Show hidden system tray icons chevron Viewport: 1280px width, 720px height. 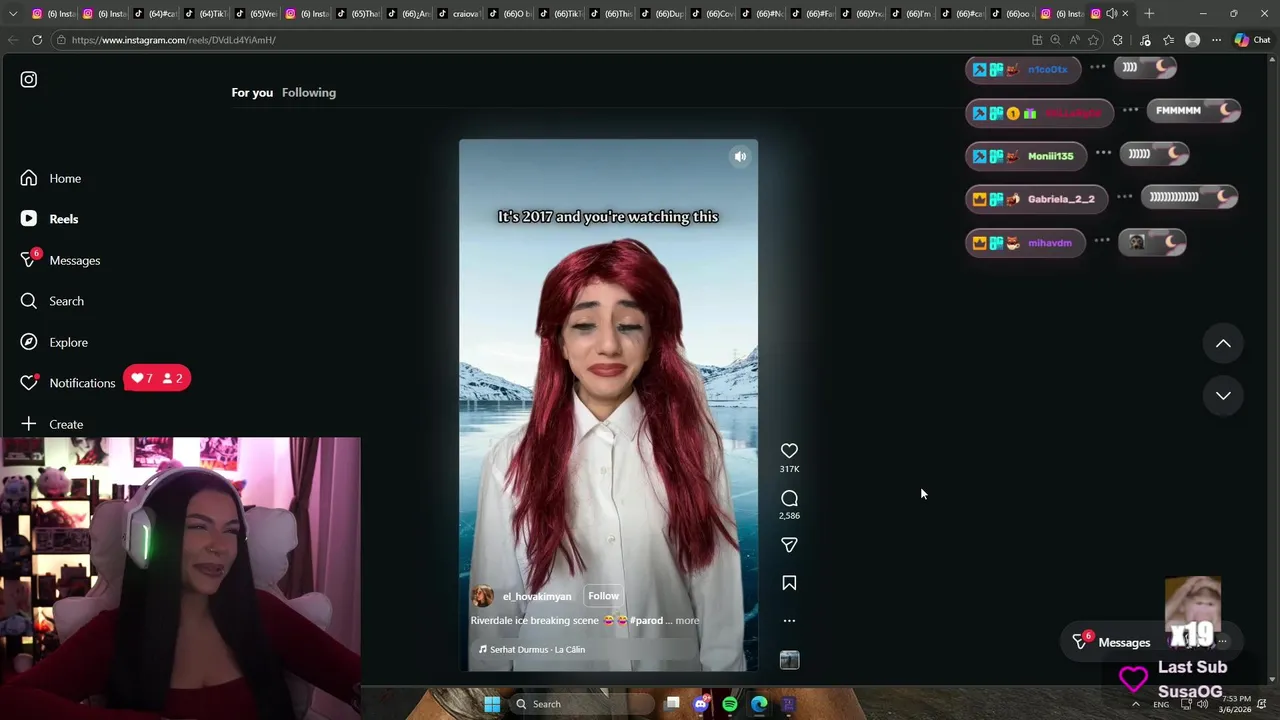click(1136, 704)
